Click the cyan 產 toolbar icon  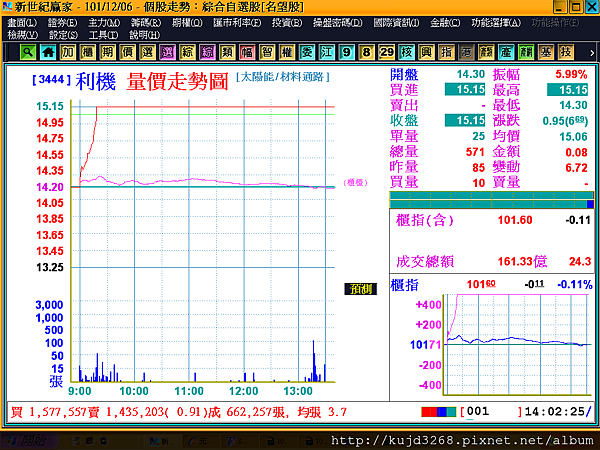click(x=505, y=52)
